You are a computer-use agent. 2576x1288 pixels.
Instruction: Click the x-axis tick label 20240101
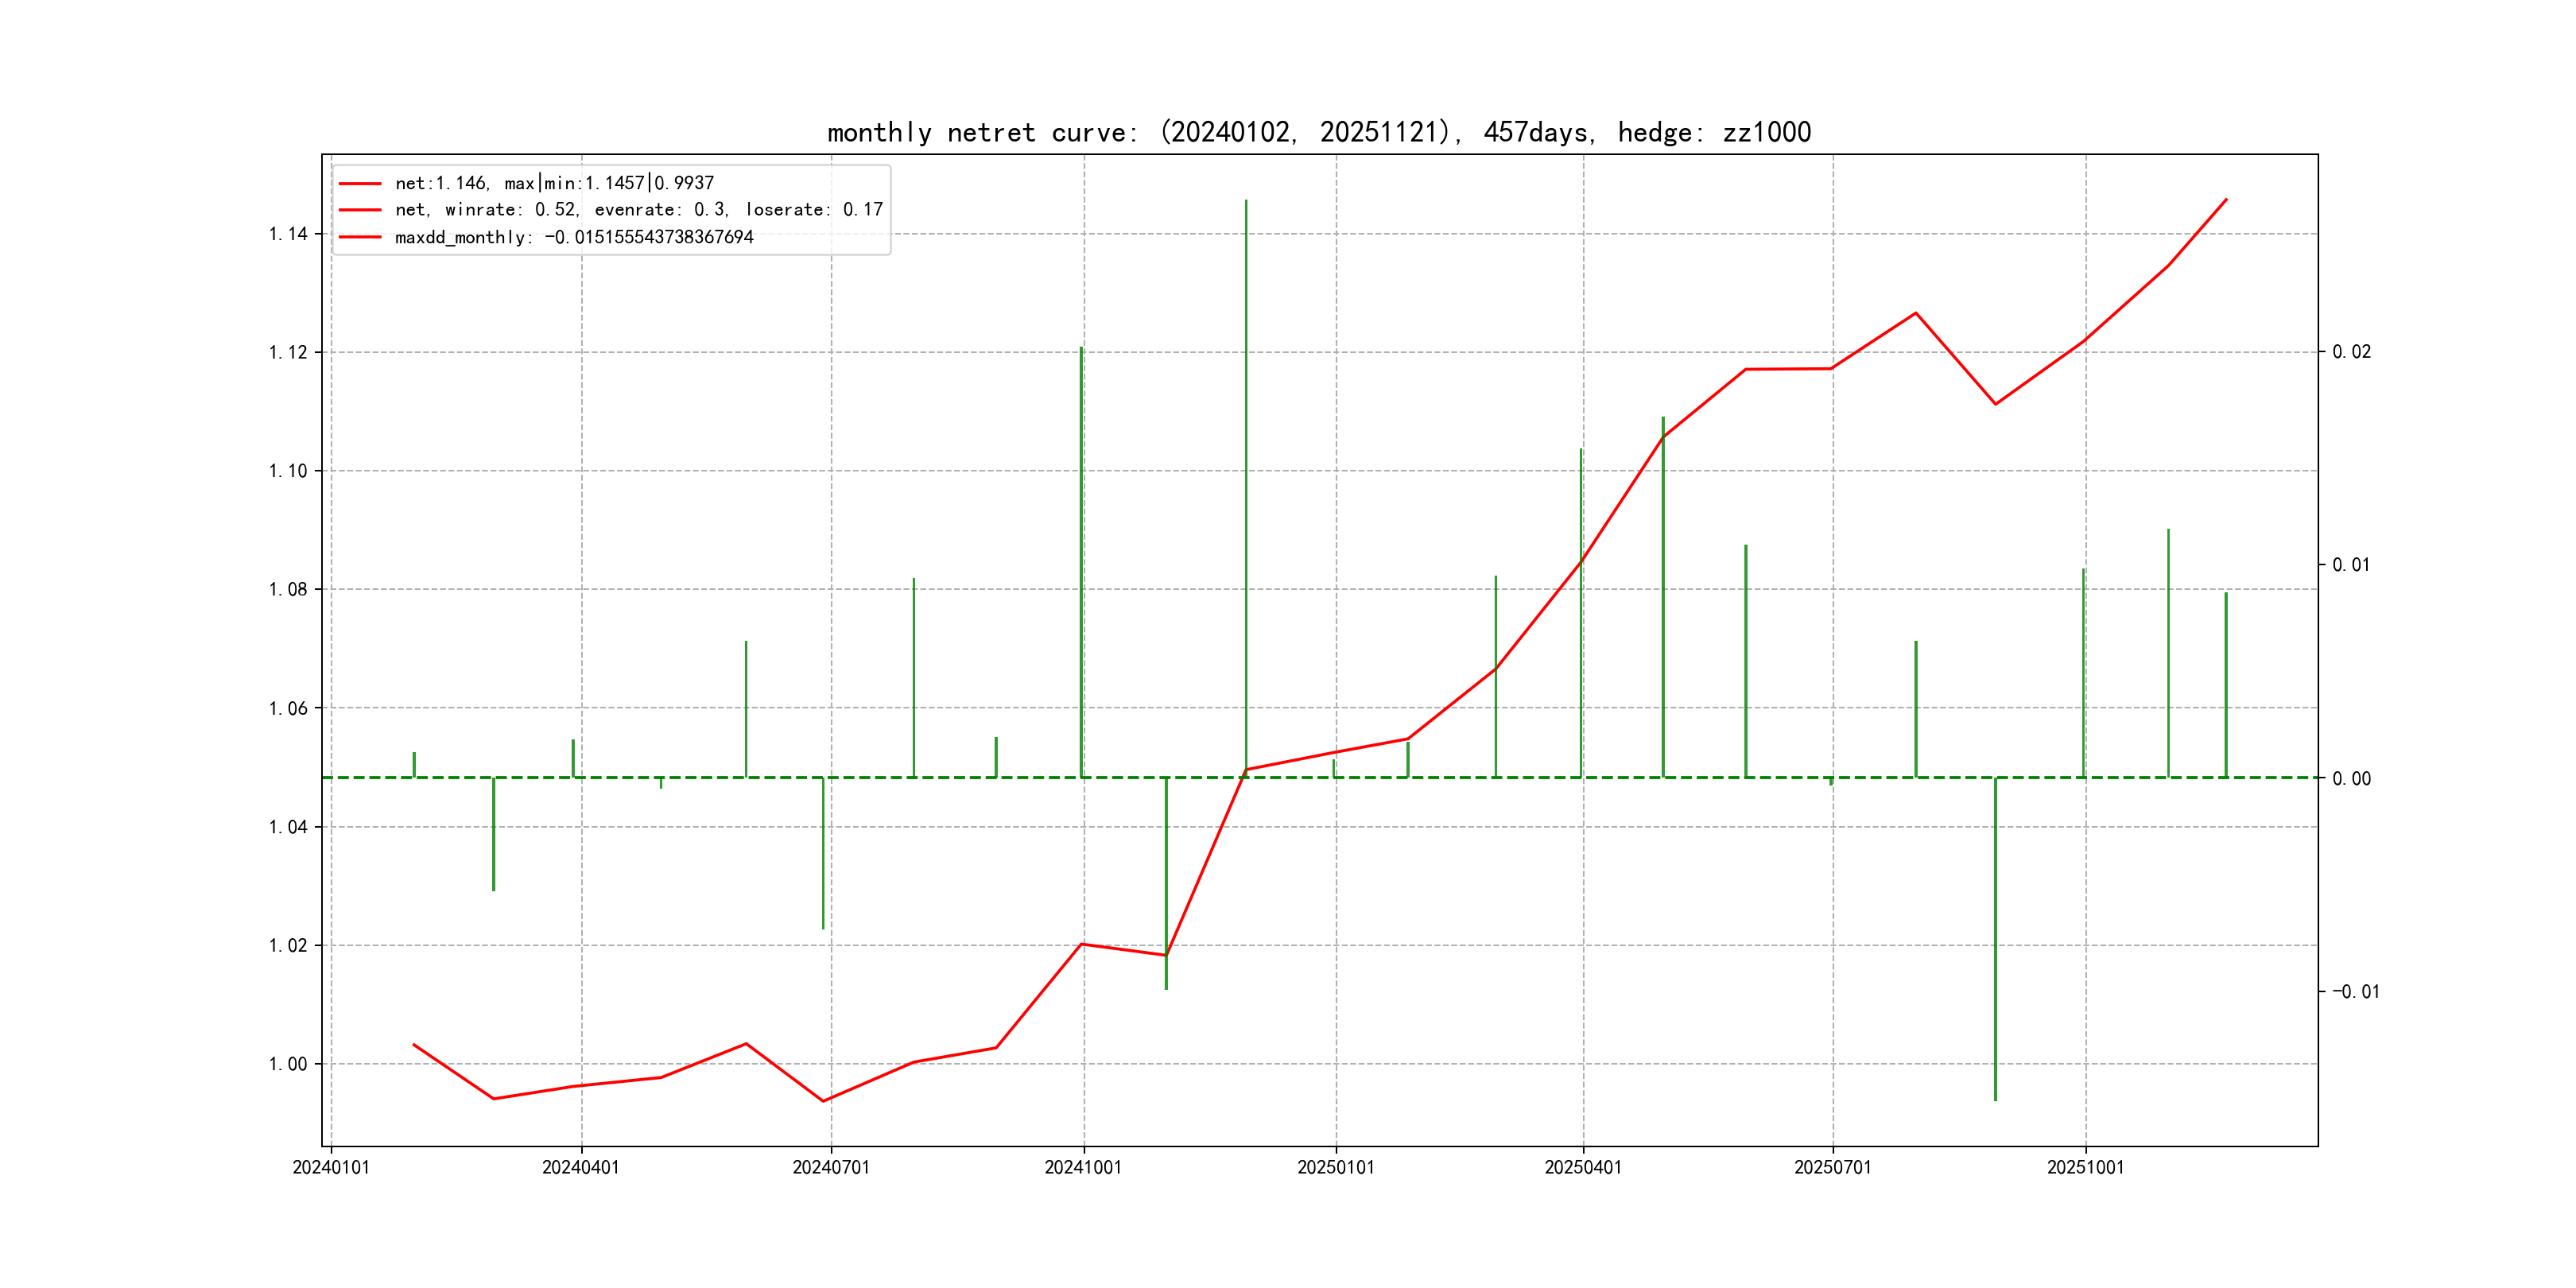click(331, 1167)
